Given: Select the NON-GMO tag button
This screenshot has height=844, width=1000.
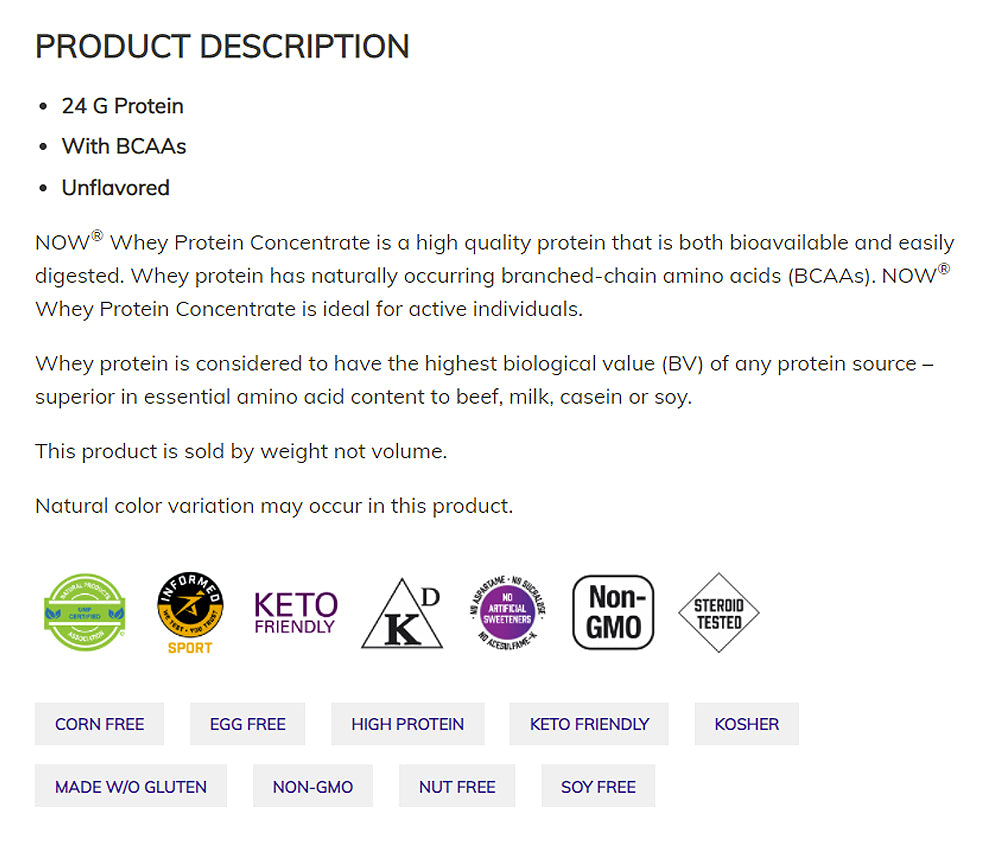Looking at the screenshot, I should tap(313, 786).
